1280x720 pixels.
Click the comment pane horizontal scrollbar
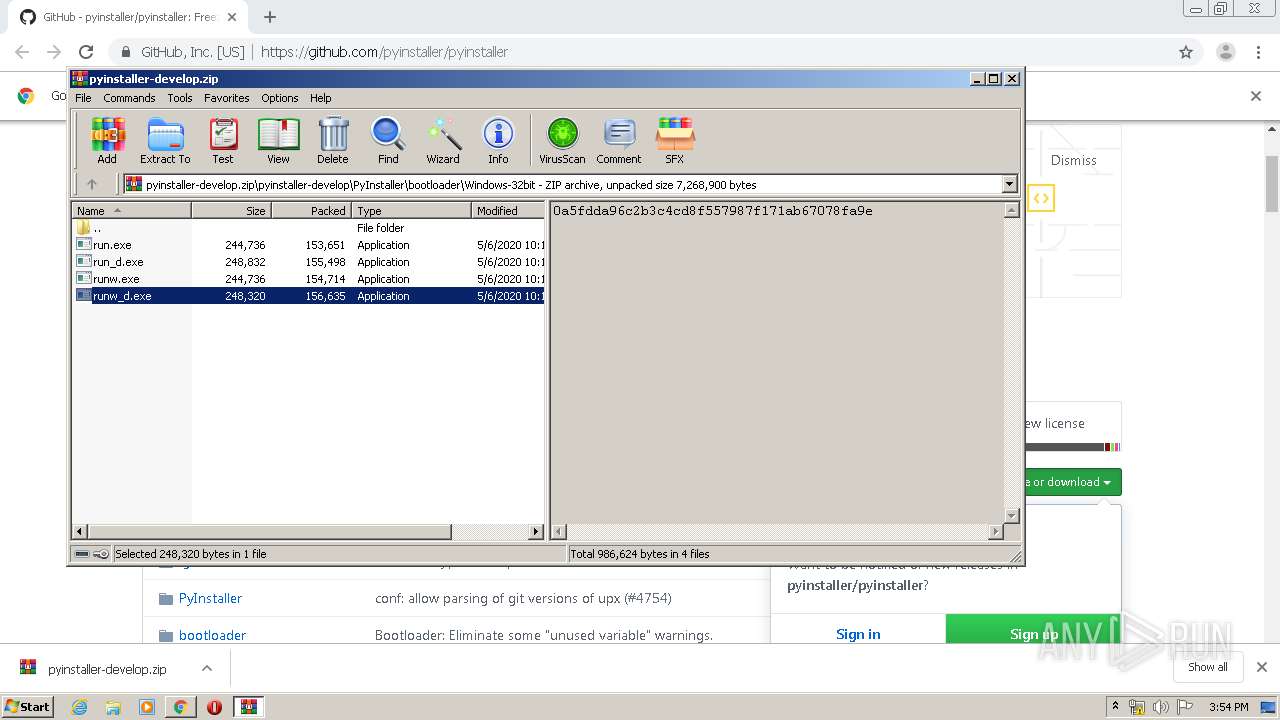777,532
